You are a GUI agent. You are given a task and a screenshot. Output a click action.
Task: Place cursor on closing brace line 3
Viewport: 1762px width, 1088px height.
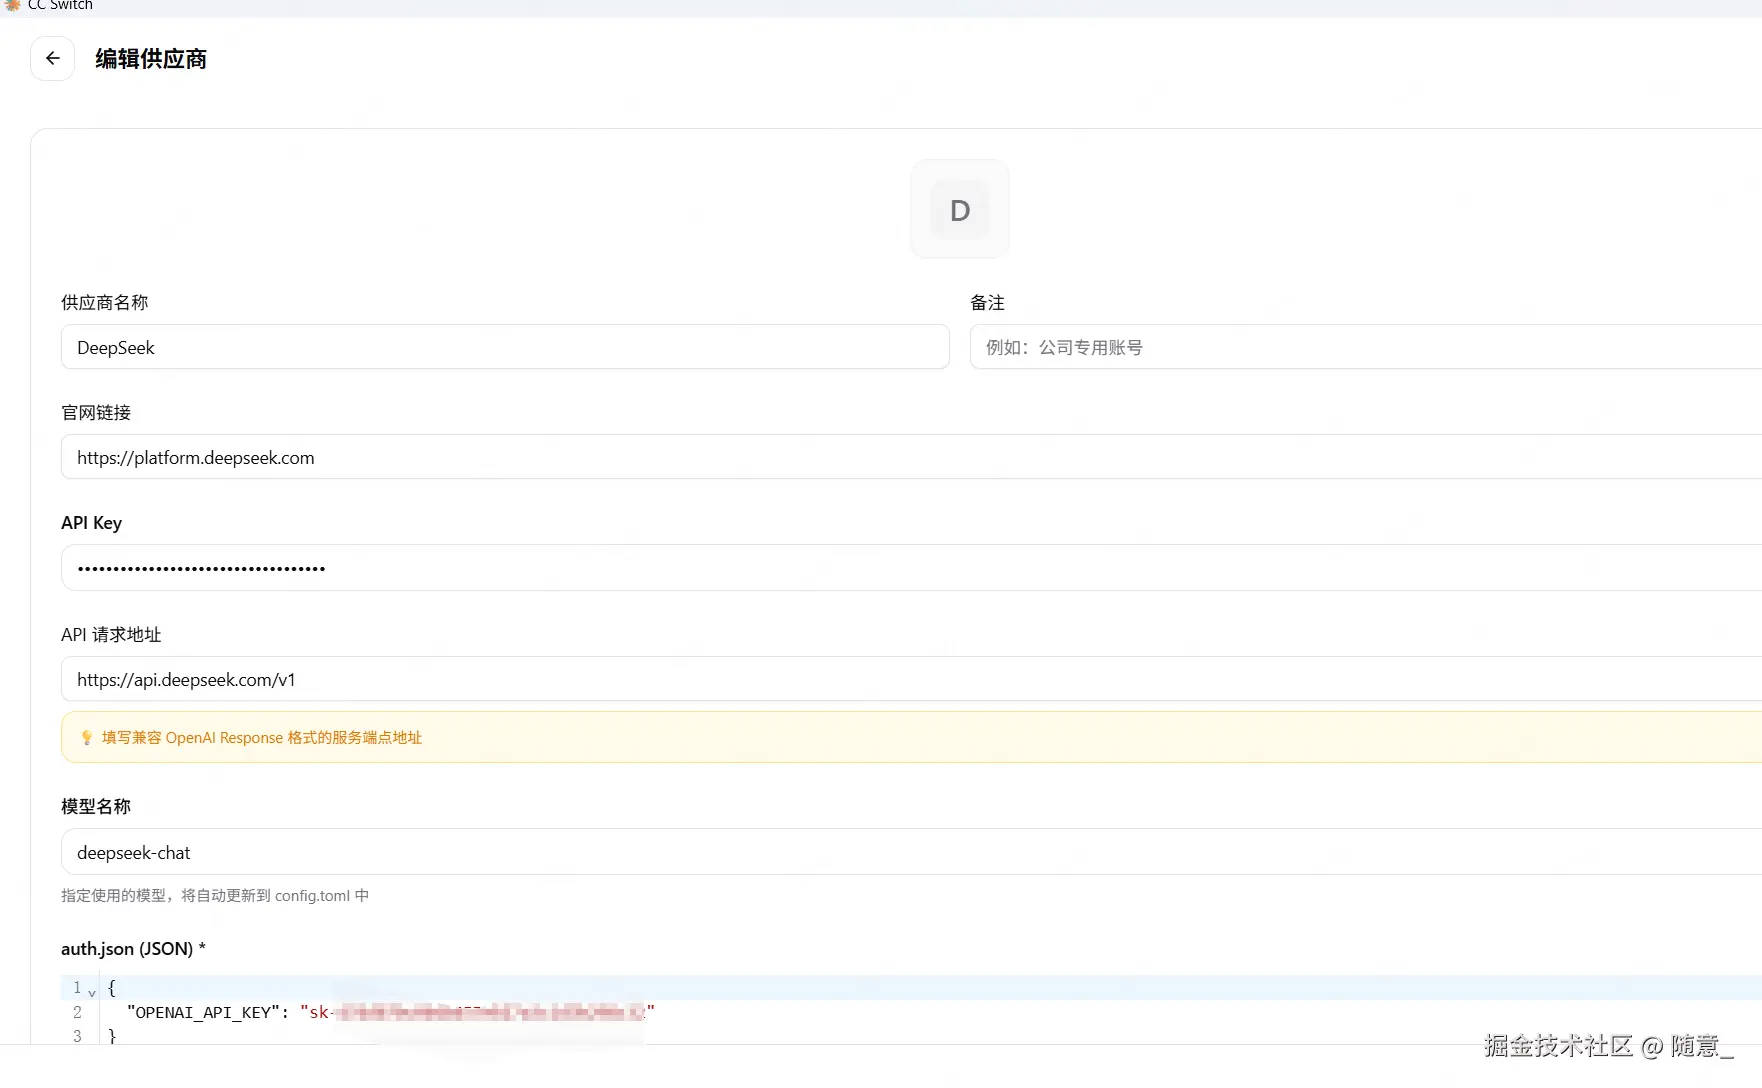[112, 1036]
